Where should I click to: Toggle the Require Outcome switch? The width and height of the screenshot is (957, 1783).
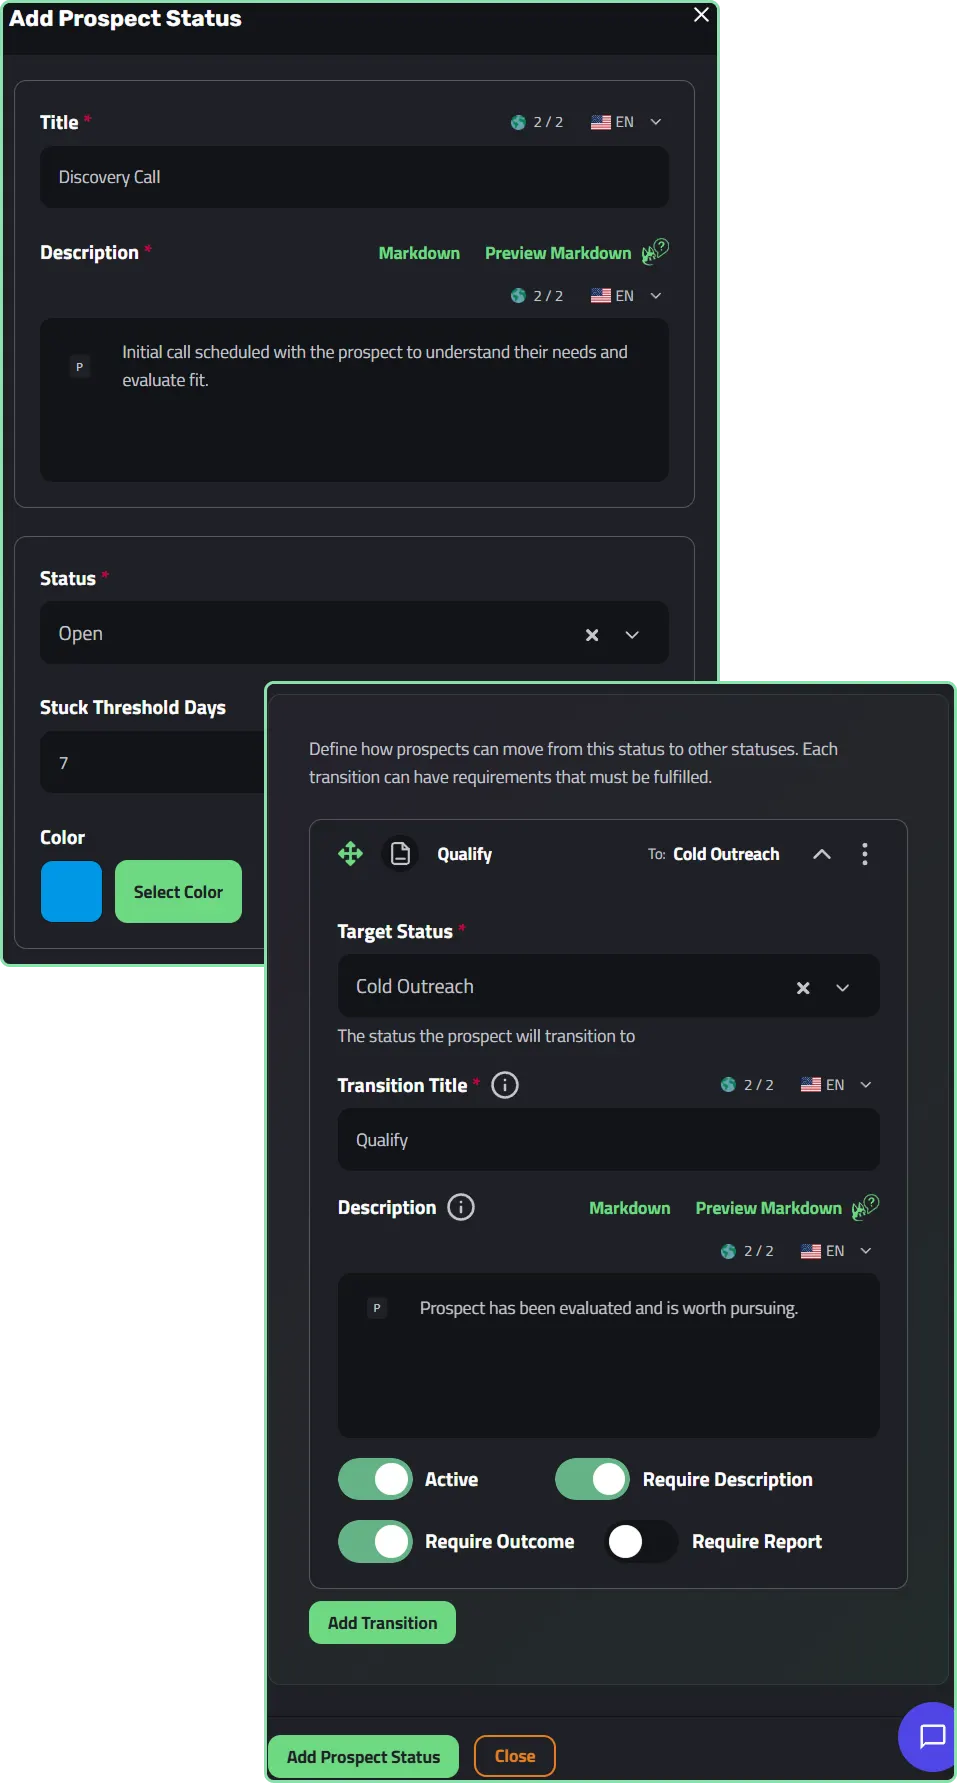[375, 1541]
